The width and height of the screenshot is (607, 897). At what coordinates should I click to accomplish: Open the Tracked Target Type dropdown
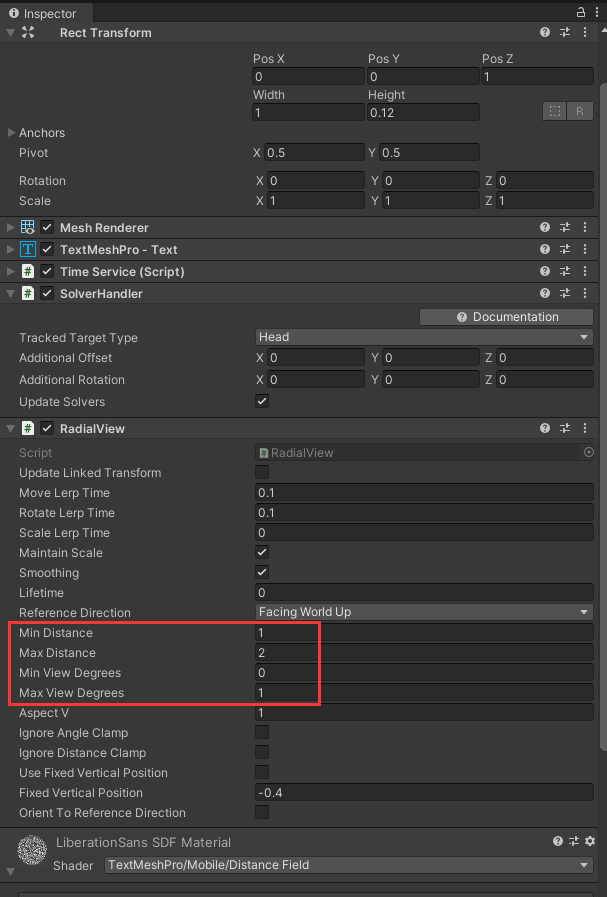tap(424, 338)
